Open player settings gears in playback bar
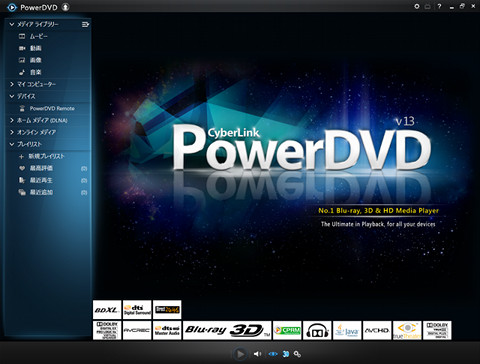The image size is (480, 364). pos(297,354)
